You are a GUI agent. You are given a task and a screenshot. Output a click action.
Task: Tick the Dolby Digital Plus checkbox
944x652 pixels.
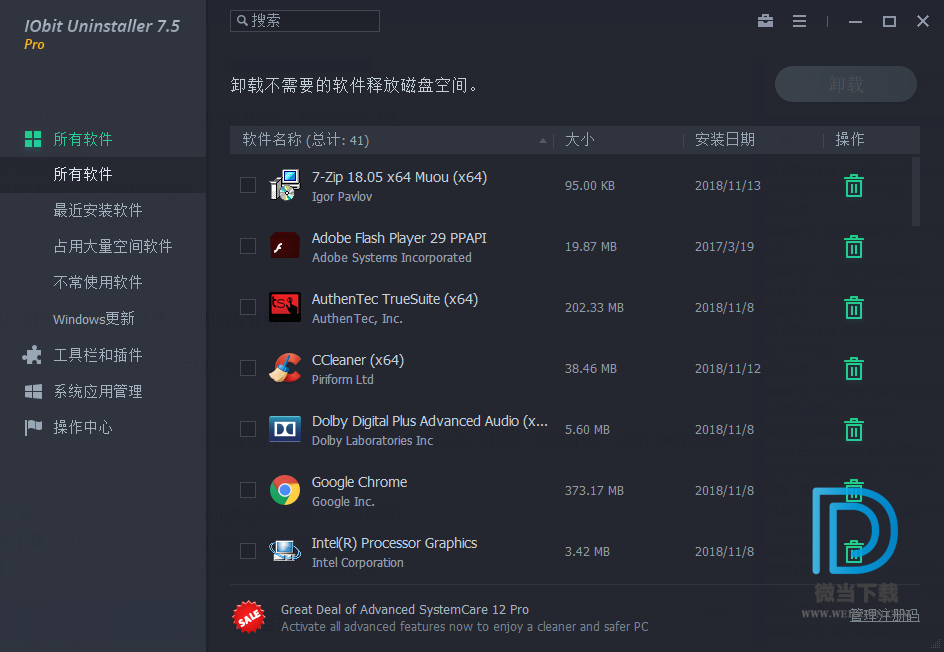coord(248,429)
